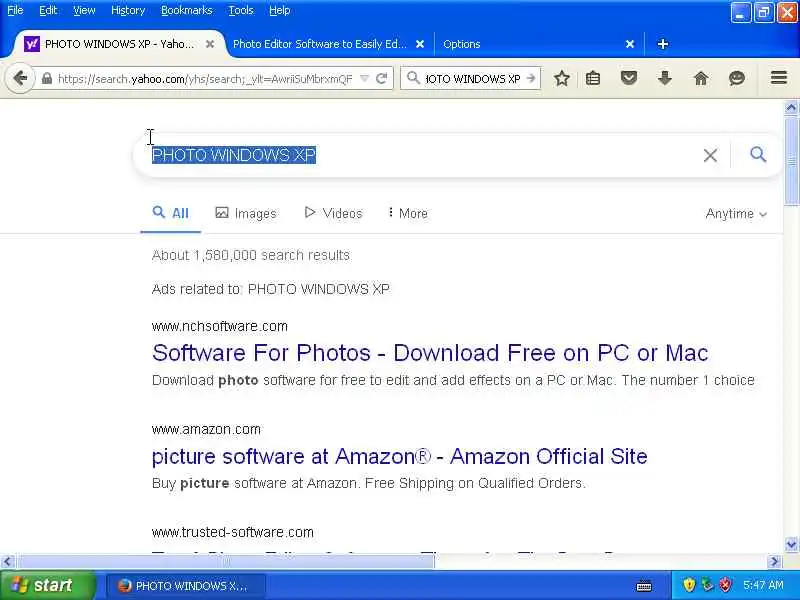Go back with the browser back arrow
Image resolution: width=800 pixels, height=600 pixels.
(20, 79)
